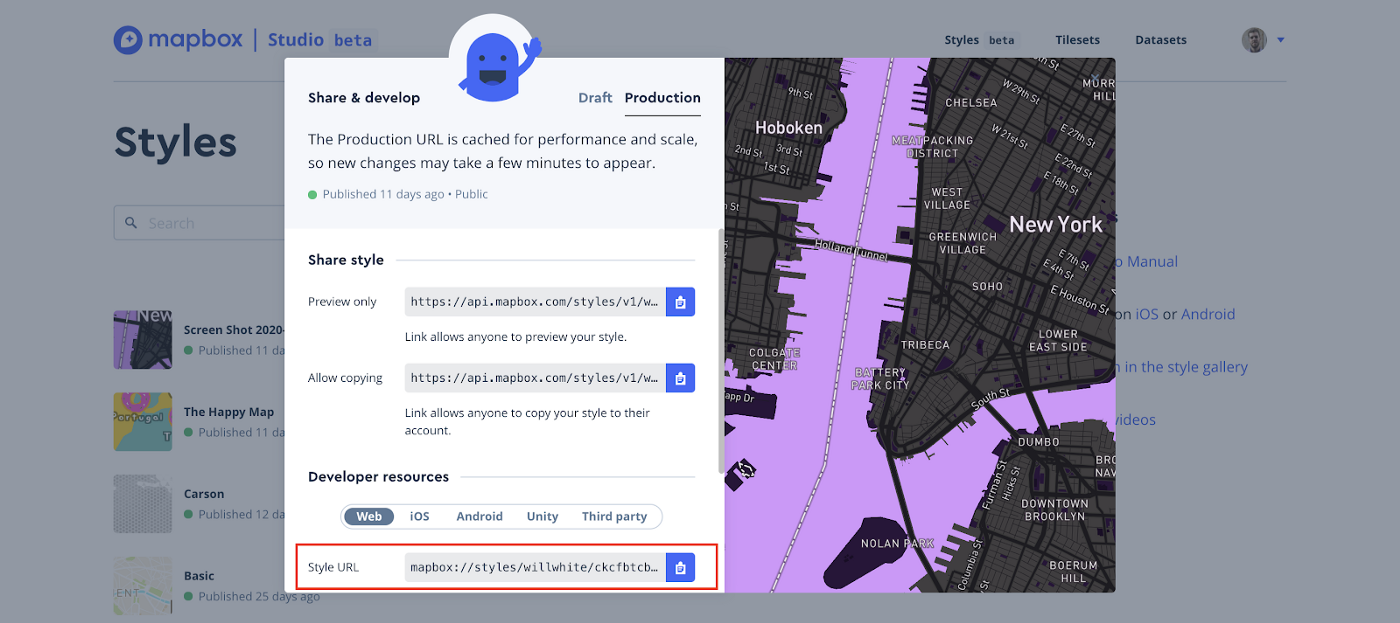1400x623 pixels.
Task: Switch to the Production tab
Action: click(662, 97)
